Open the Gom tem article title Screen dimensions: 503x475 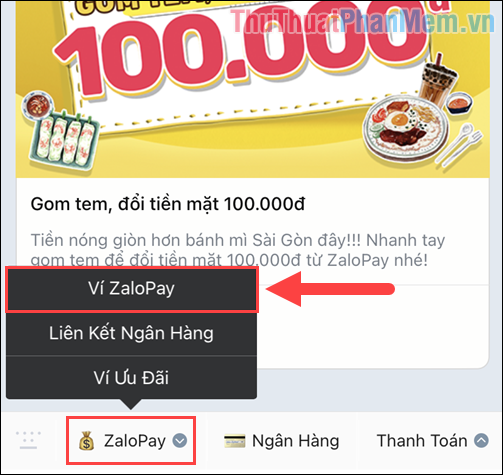click(168, 204)
